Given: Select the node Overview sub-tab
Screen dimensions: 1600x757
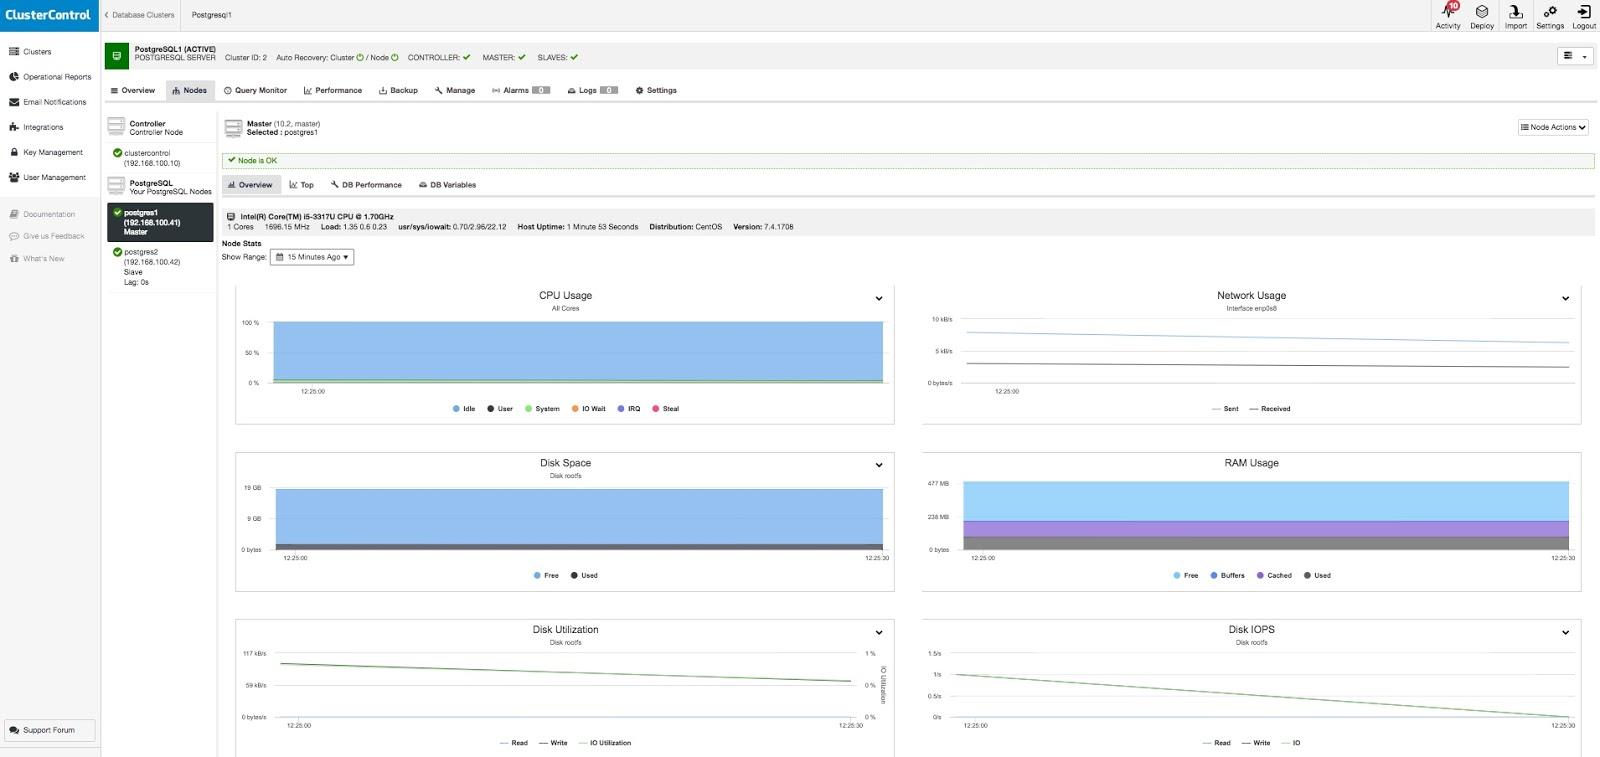Looking at the screenshot, I should pos(250,185).
